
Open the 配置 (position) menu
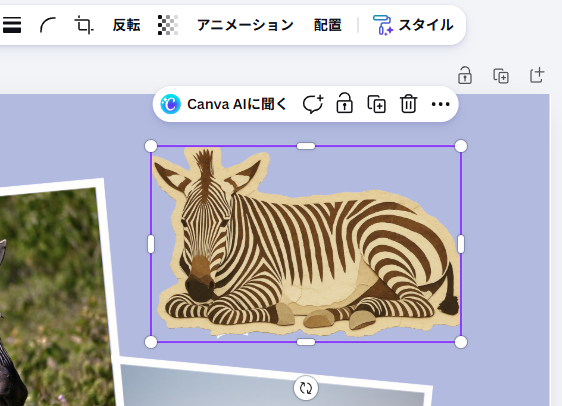tap(328, 25)
